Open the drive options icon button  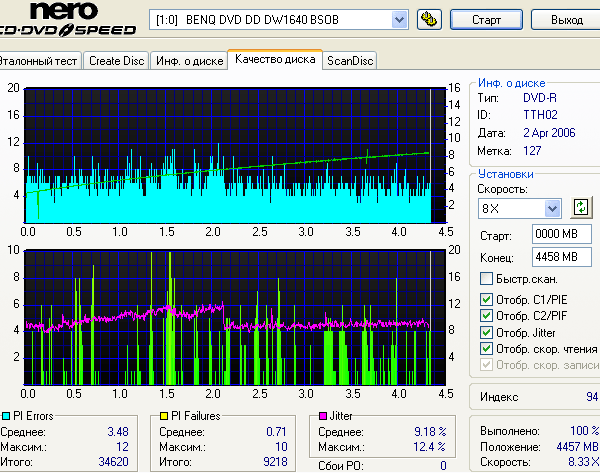click(x=429, y=20)
